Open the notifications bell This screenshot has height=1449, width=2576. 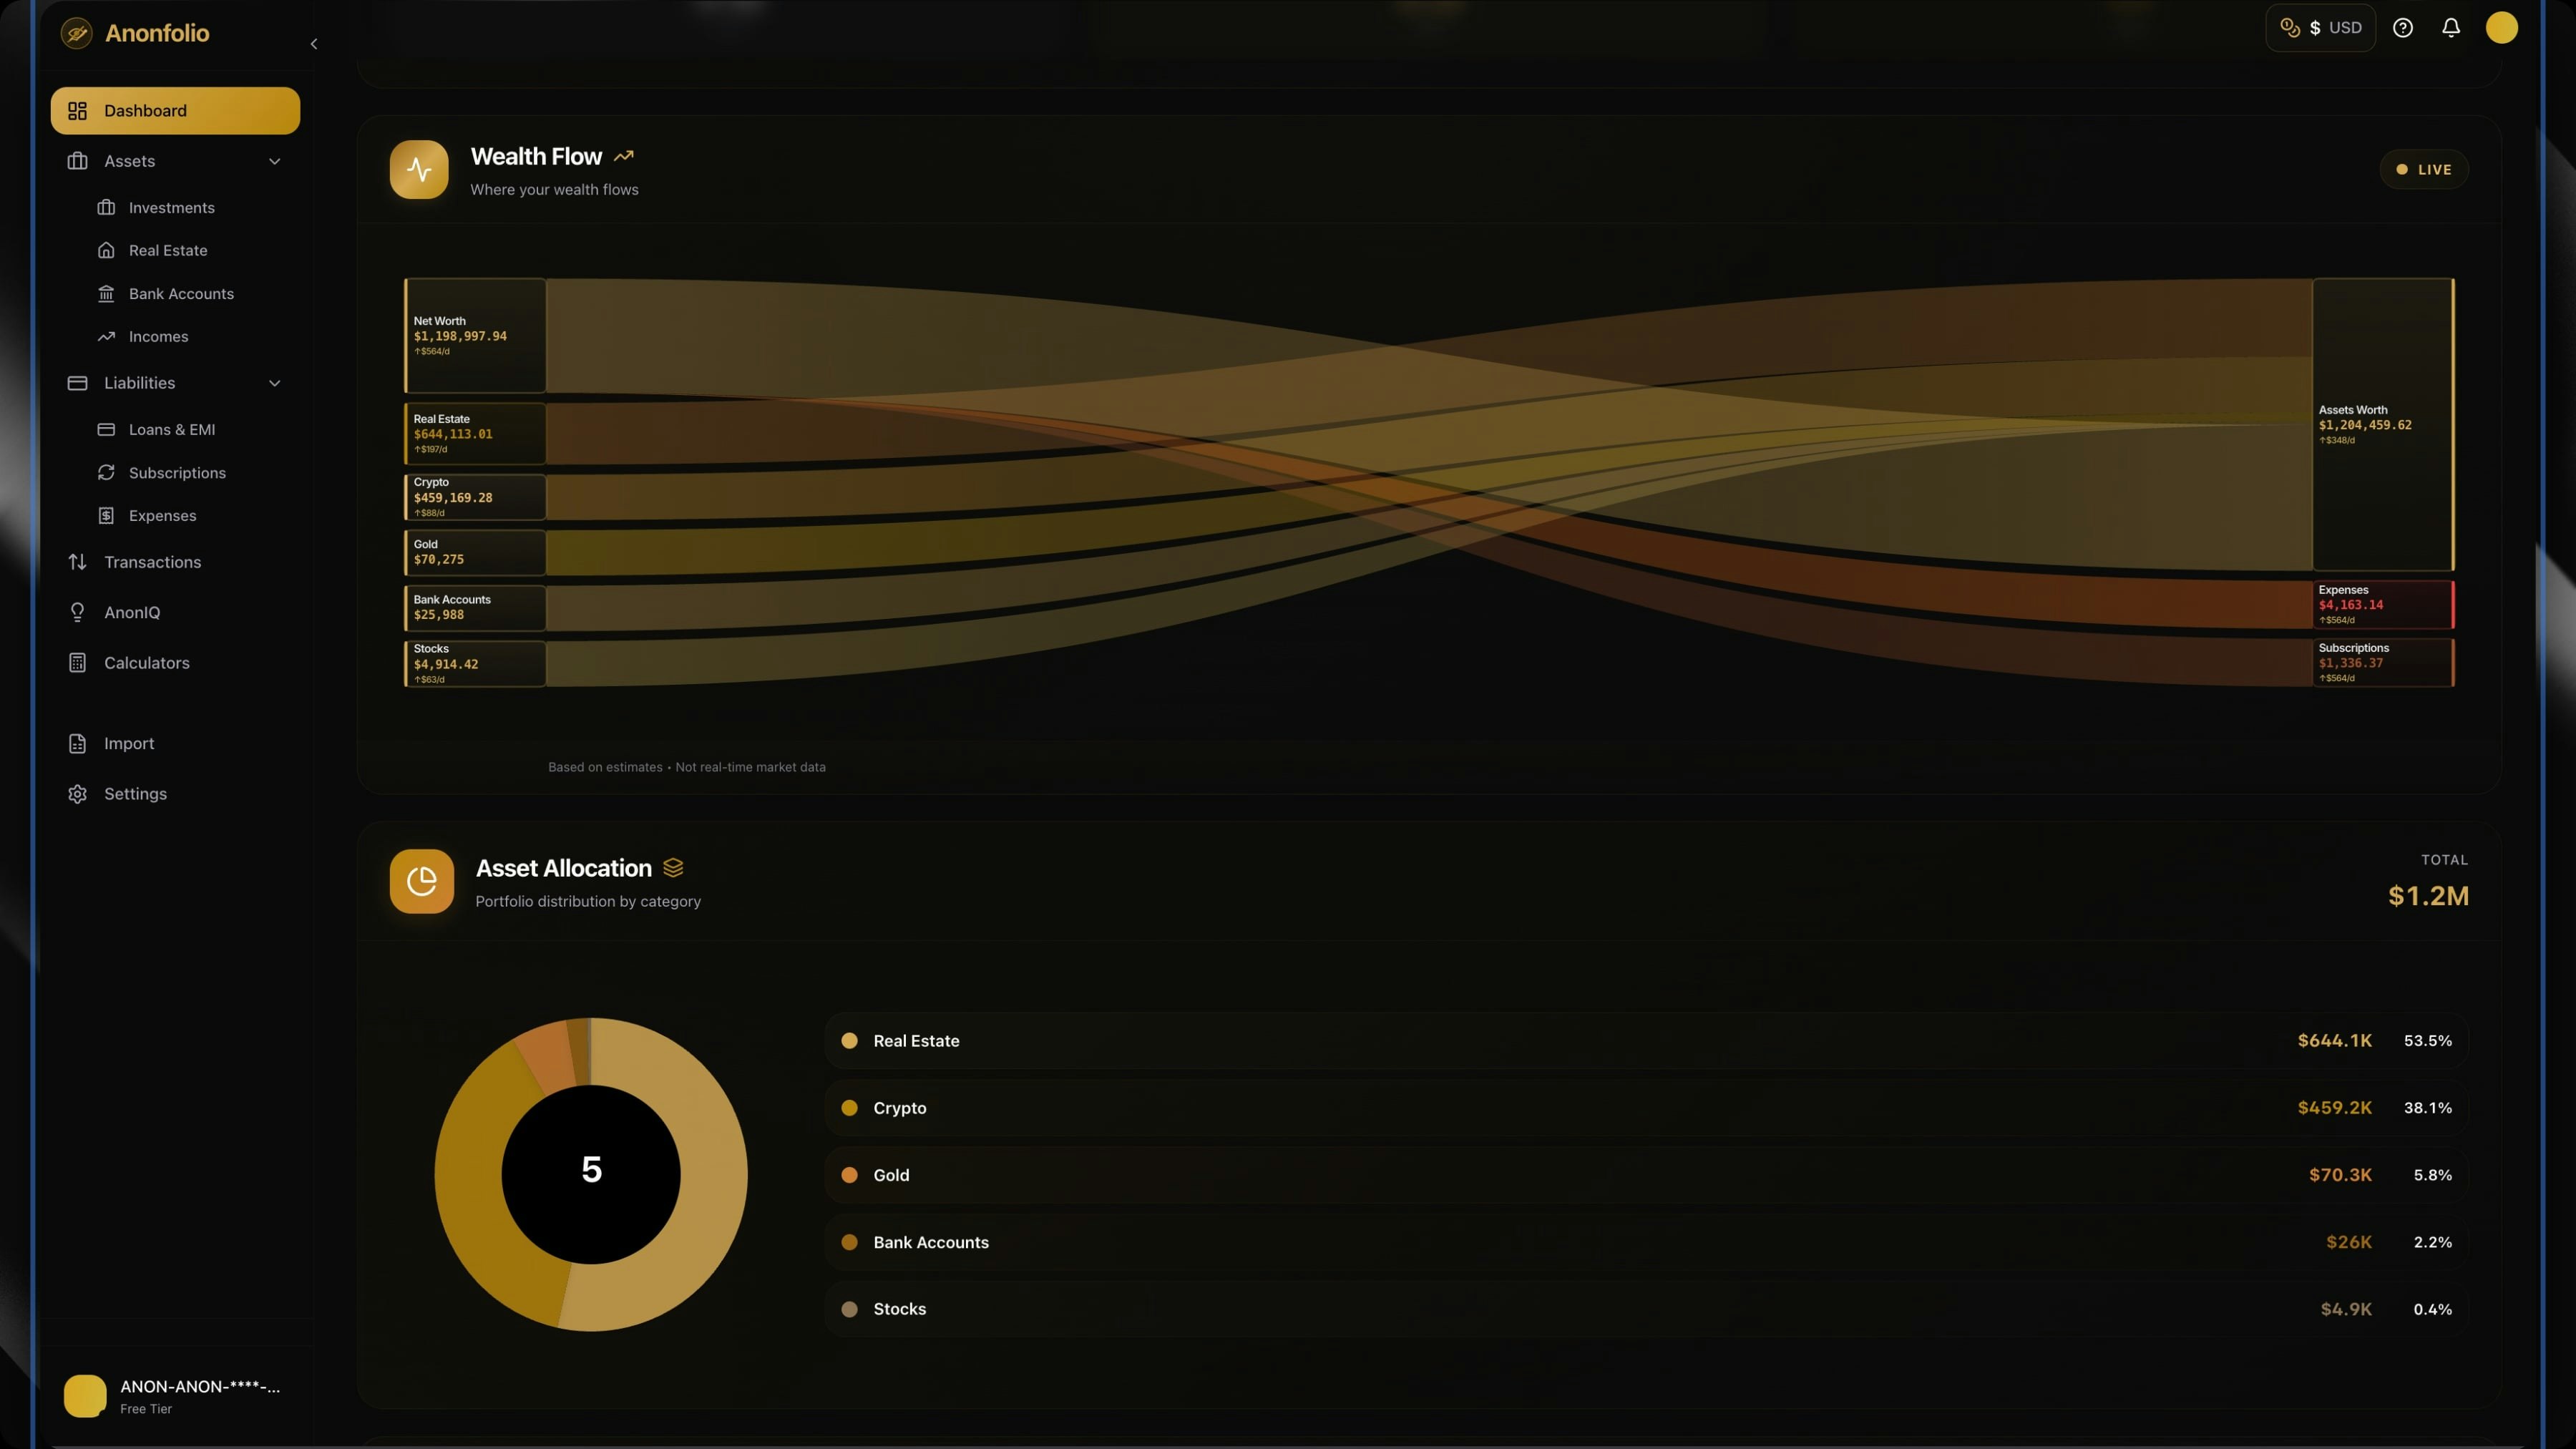[x=2450, y=28]
